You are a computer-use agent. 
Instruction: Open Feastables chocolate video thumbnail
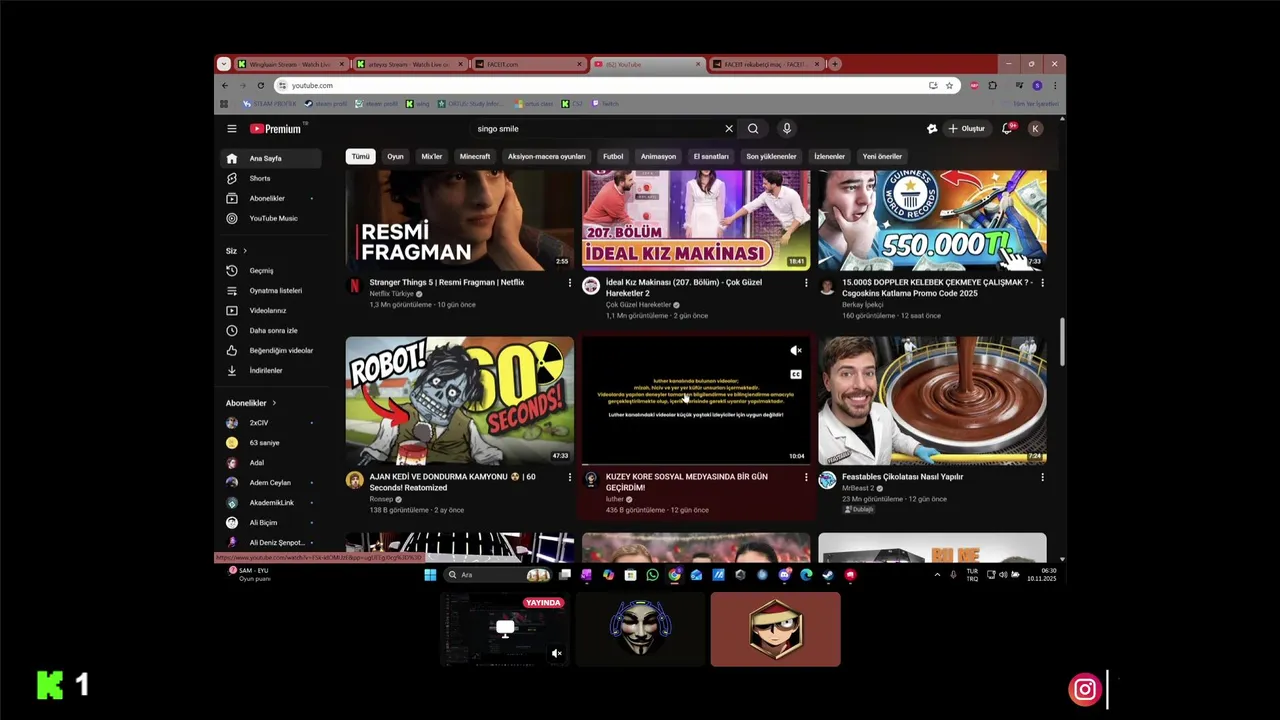tap(932, 401)
